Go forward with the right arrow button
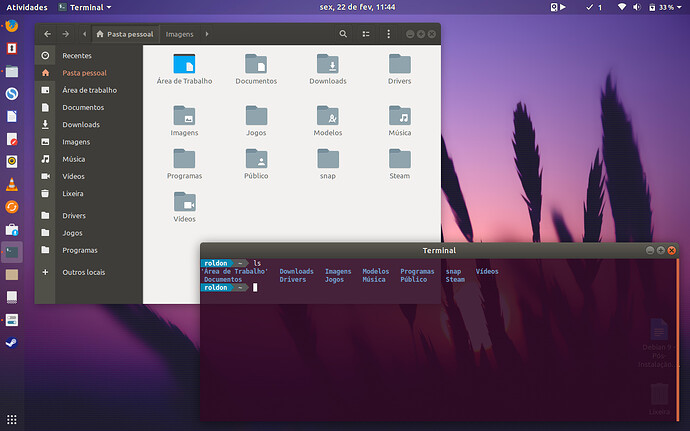This screenshot has height=431, width=690. click(66, 34)
